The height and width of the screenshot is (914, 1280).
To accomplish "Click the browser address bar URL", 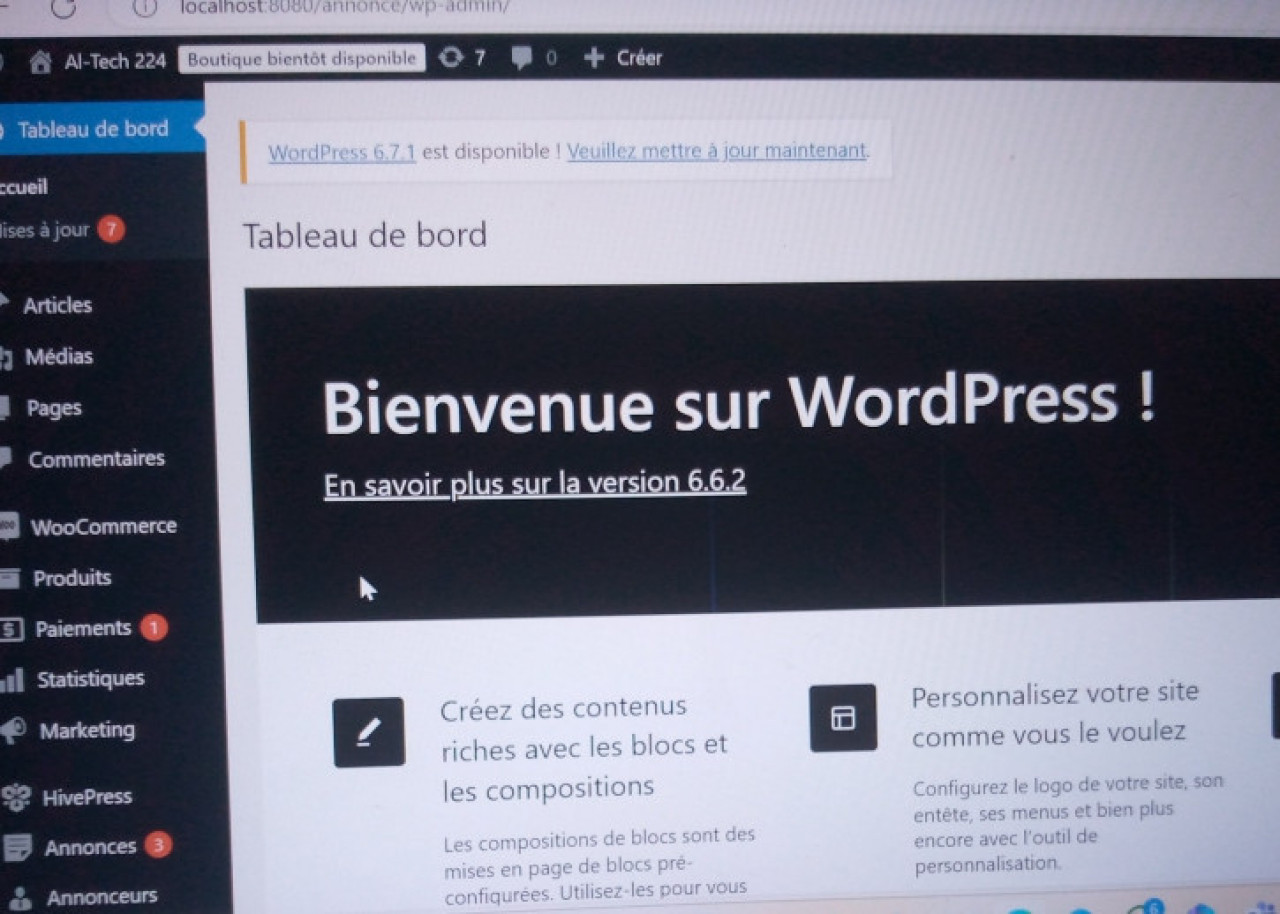I will click(x=345, y=7).
